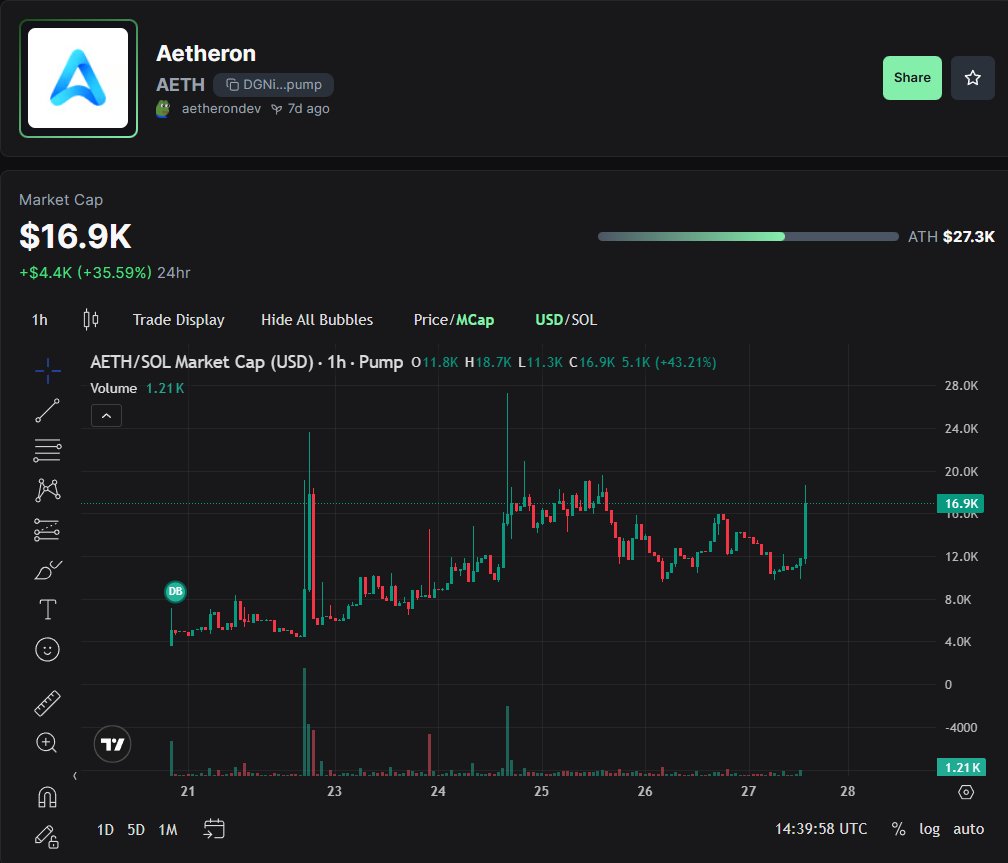Switch the chart to Price mode
Viewport: 1008px width, 863px height.
431,320
